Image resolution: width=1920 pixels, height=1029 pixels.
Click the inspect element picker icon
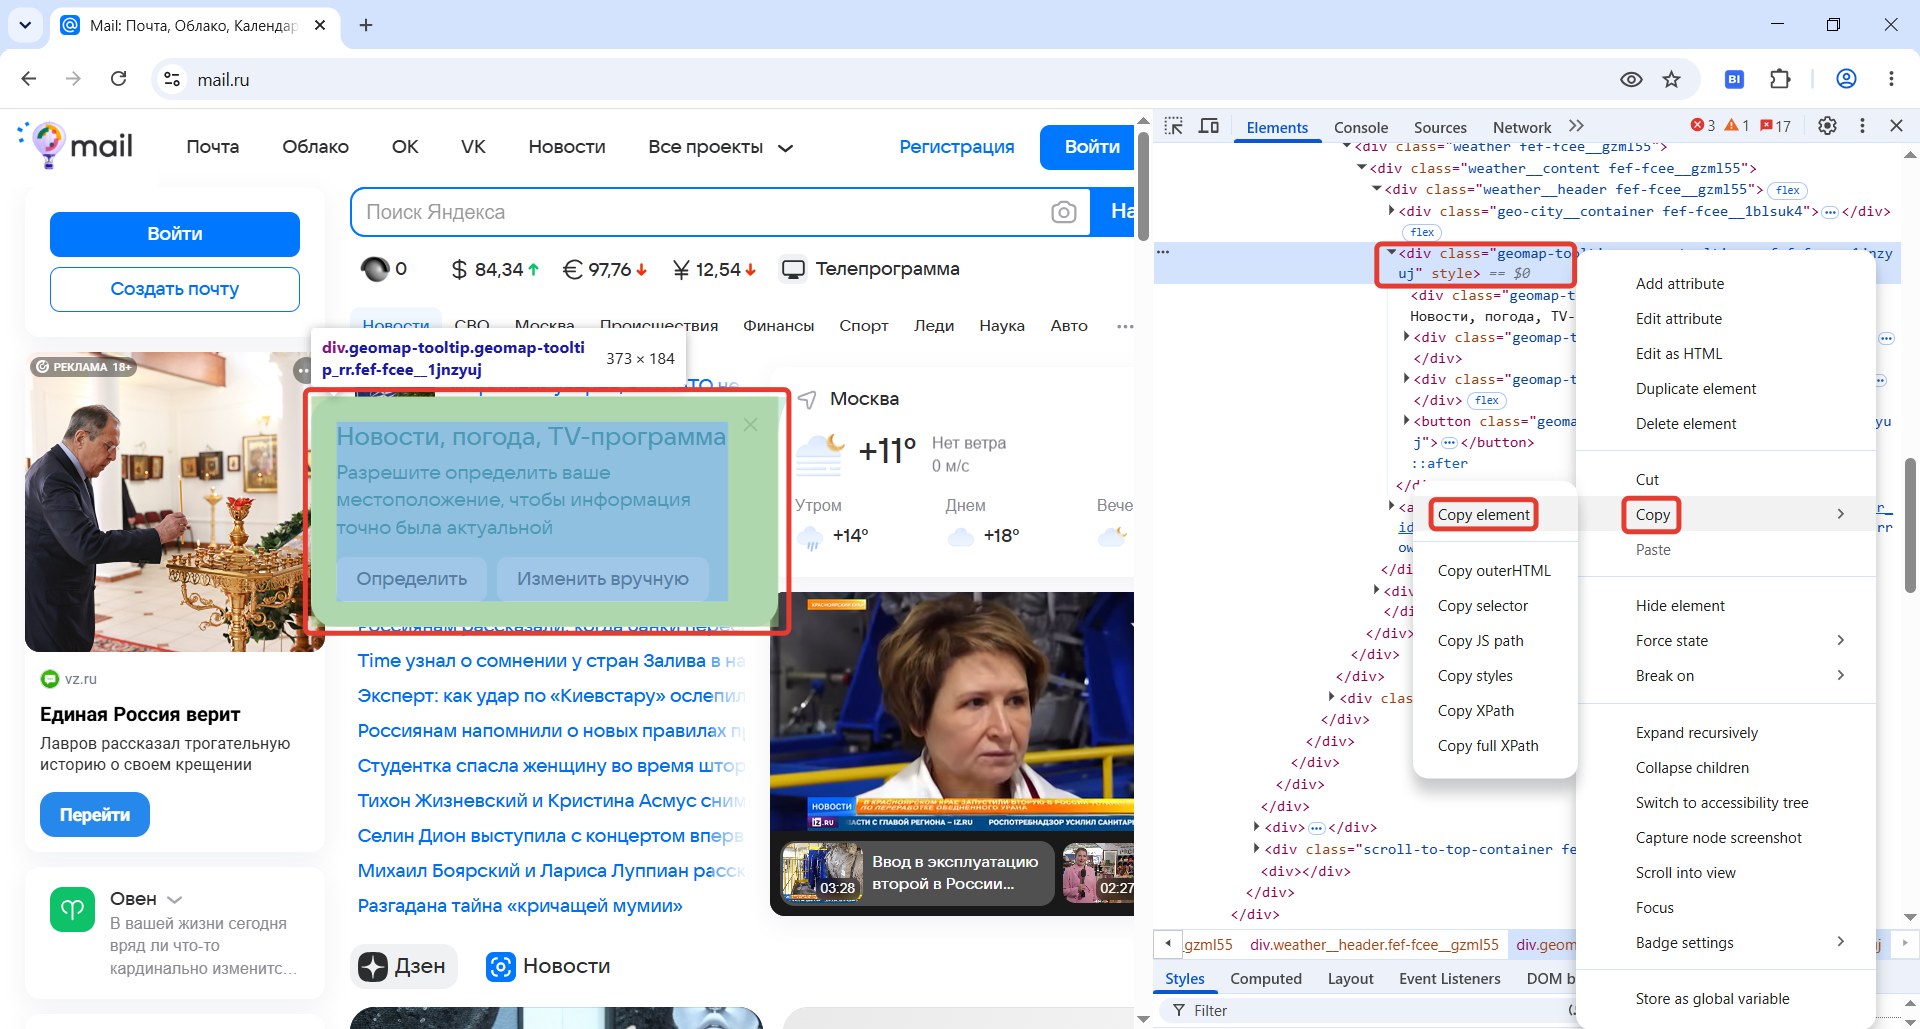coord(1174,126)
